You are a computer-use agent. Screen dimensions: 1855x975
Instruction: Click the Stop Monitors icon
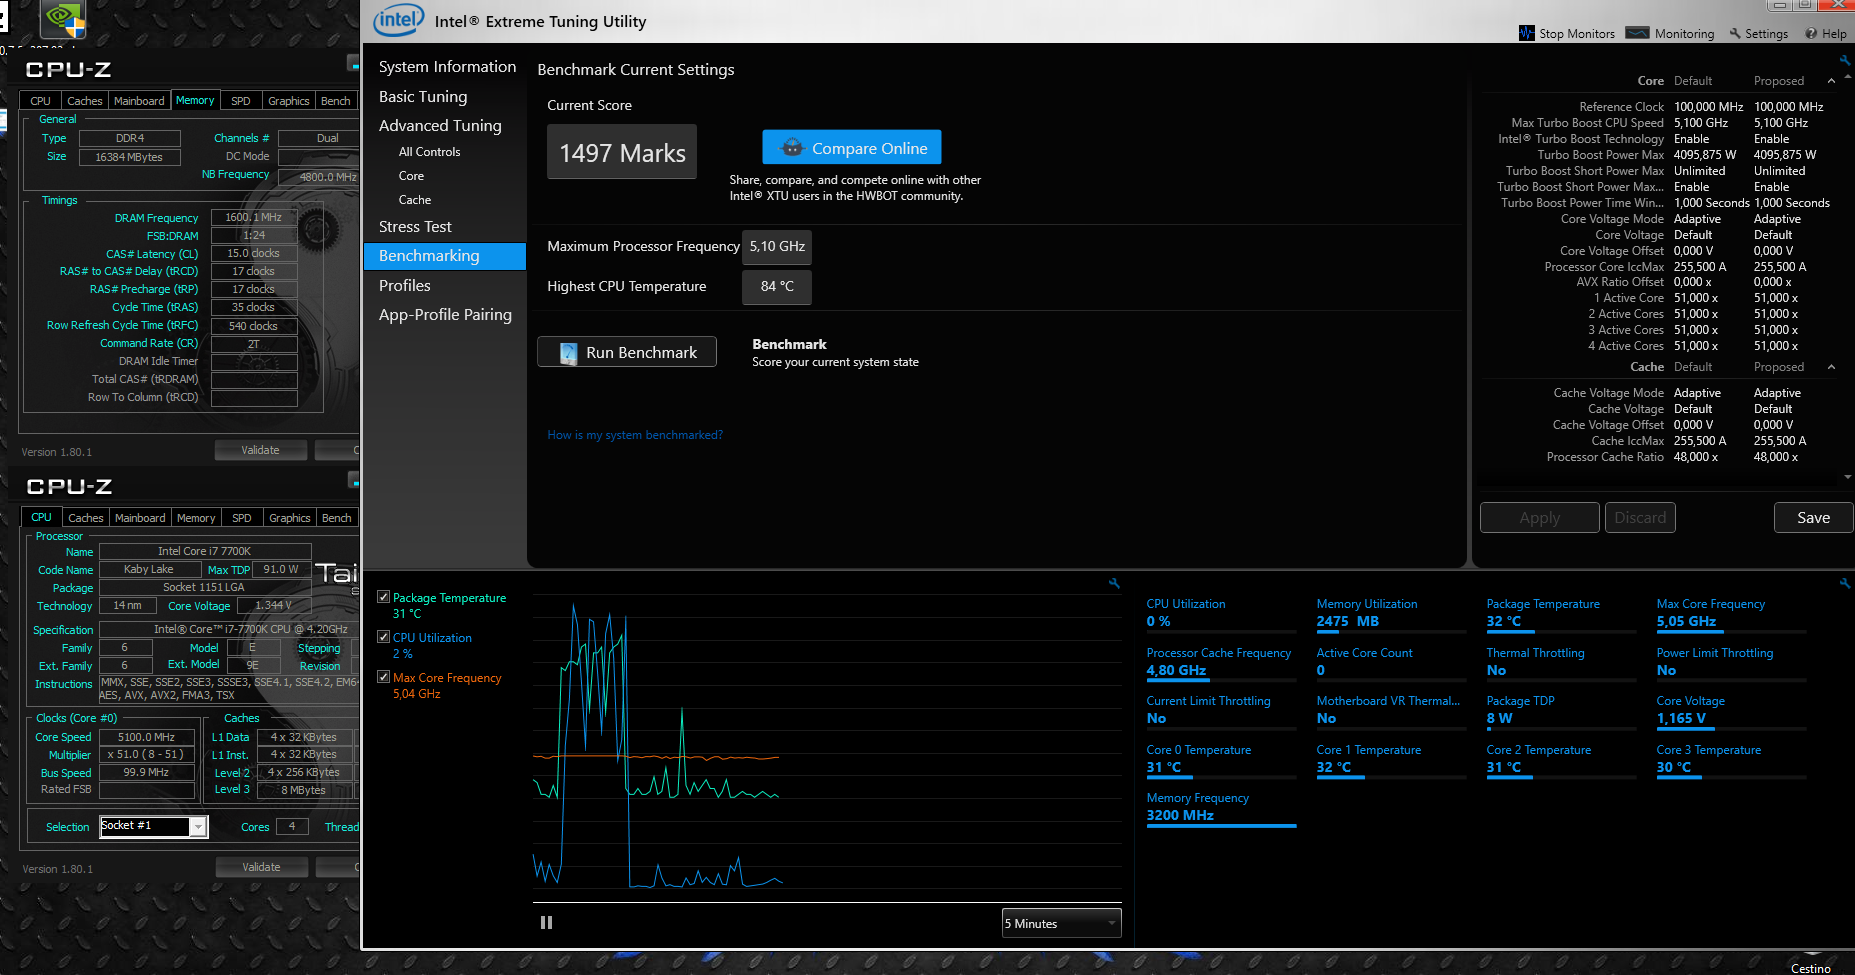[x=1526, y=33]
